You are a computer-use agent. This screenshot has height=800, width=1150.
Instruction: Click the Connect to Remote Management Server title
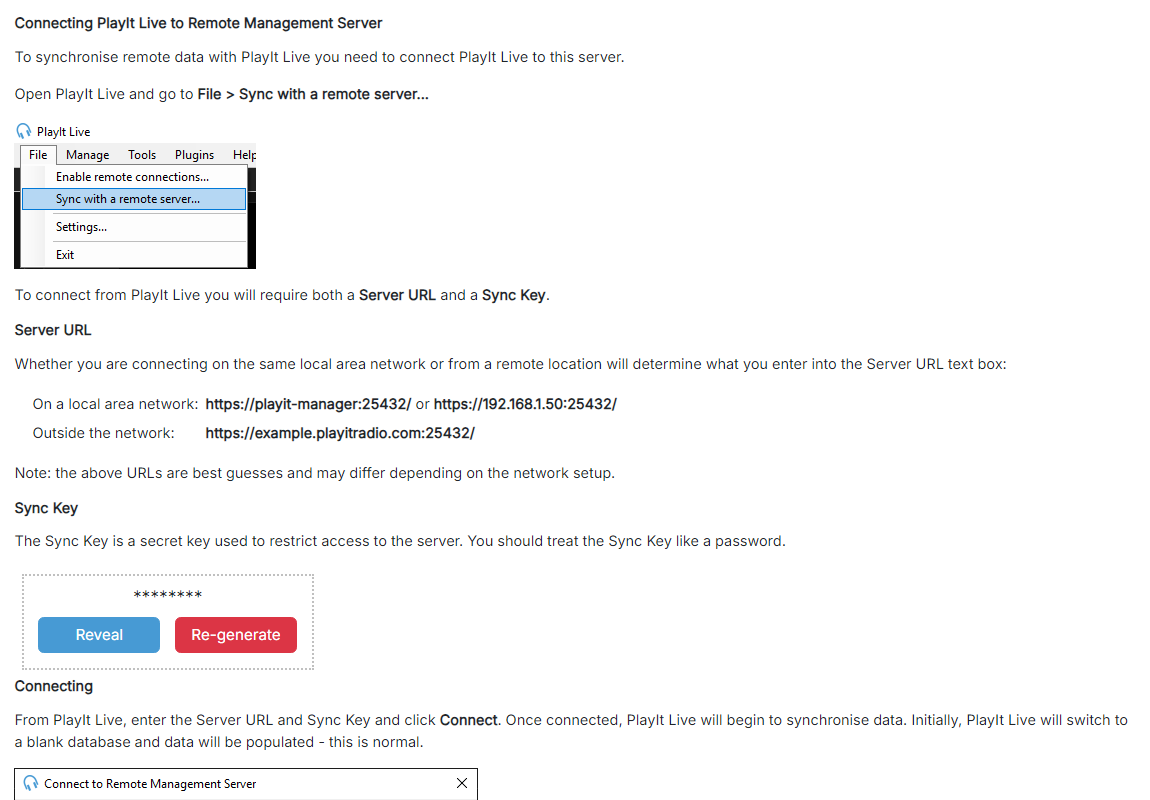coord(150,784)
